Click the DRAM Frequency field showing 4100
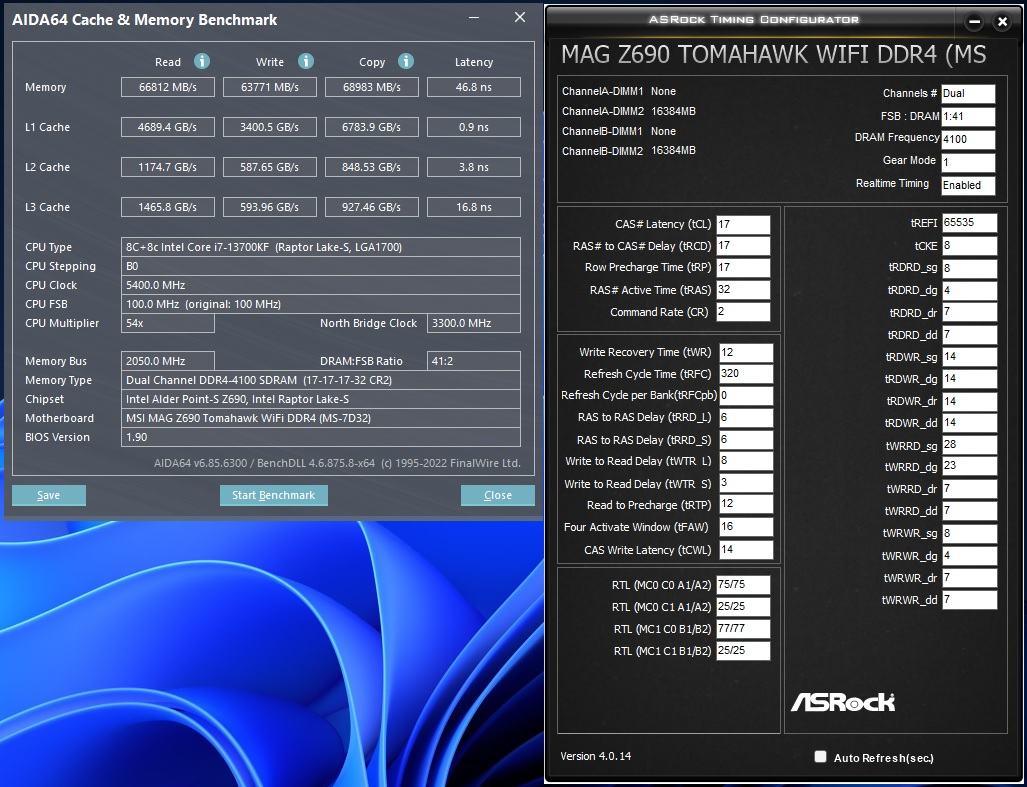 [x=968, y=139]
